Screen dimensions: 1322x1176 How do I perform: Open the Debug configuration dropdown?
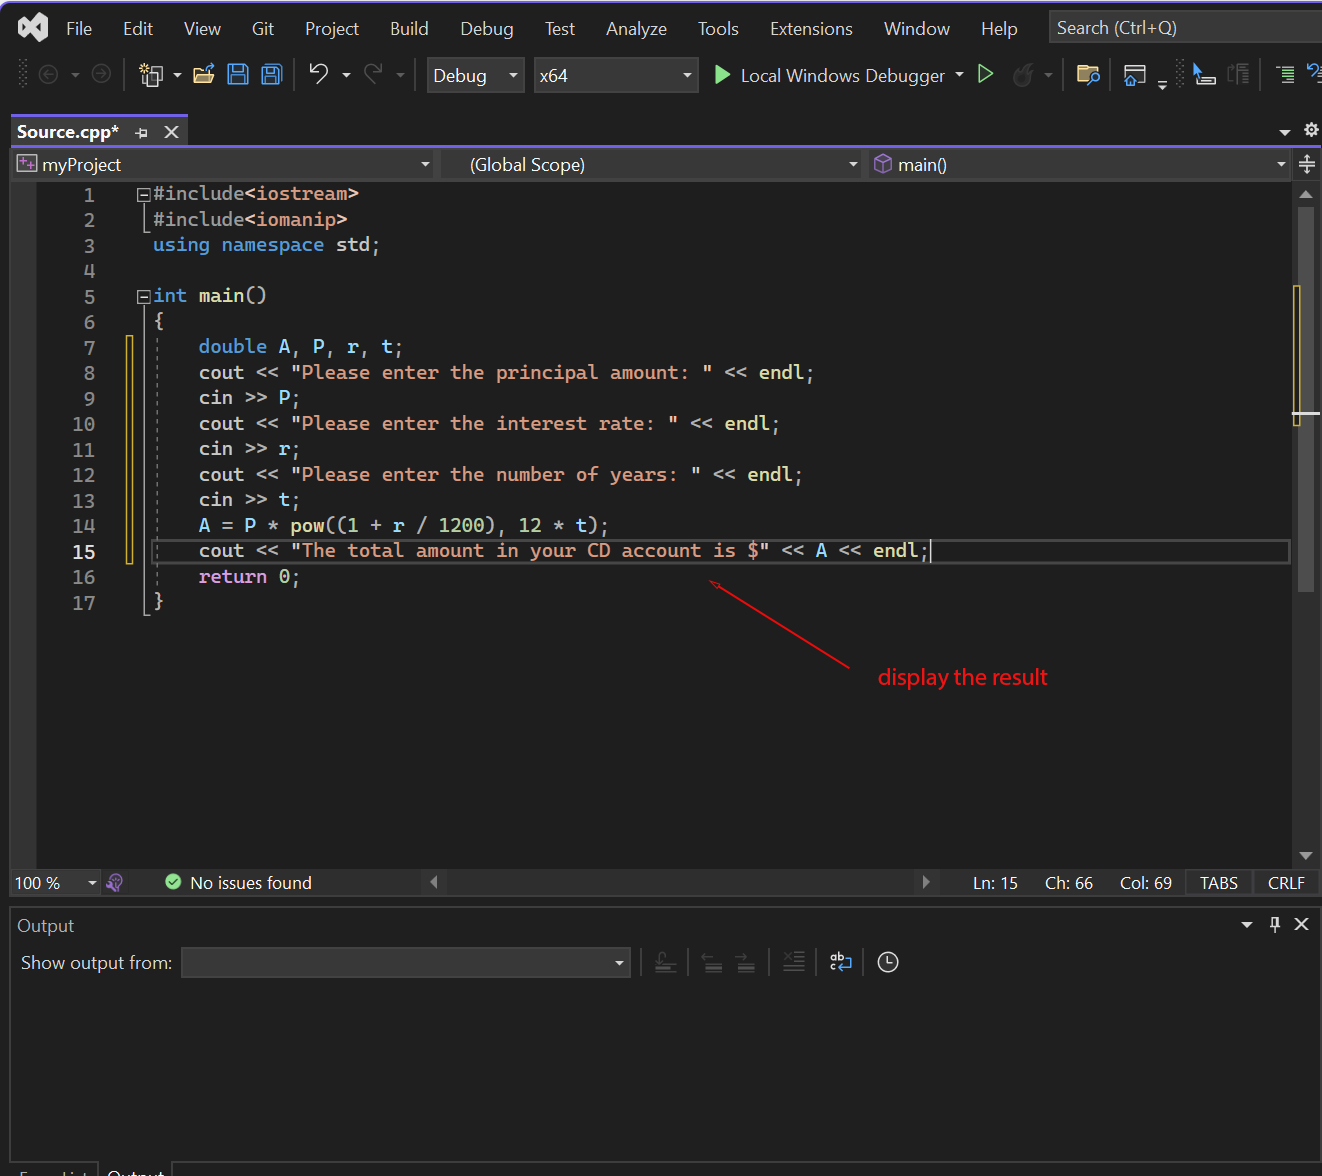coord(476,75)
